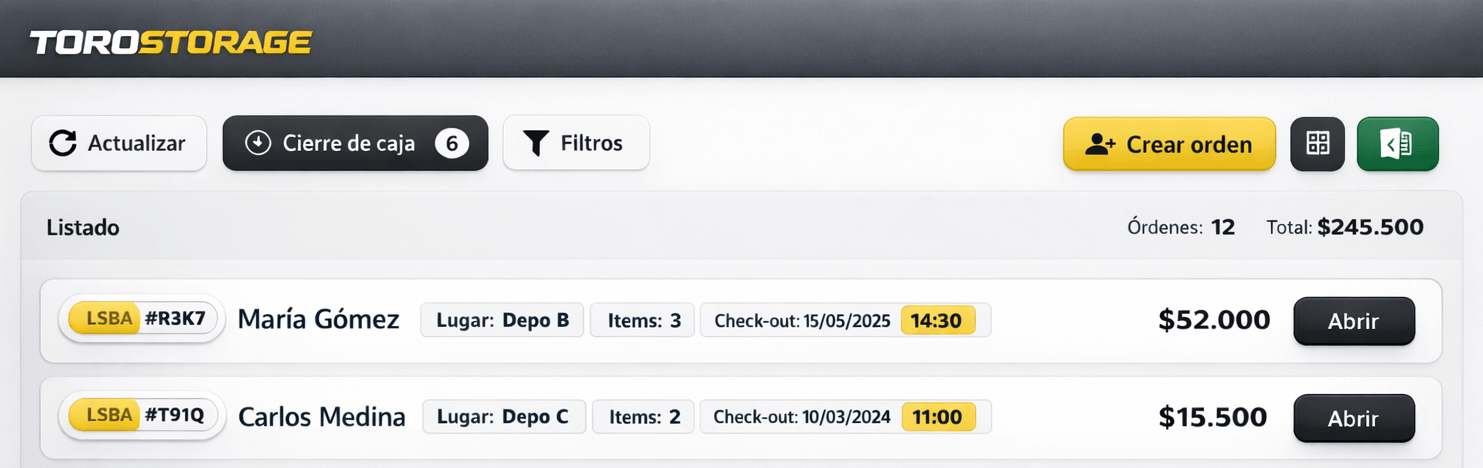Screen dimensions: 1483x468
Task: Click the funnel icon in Filtros
Action: pyautogui.click(x=536, y=143)
